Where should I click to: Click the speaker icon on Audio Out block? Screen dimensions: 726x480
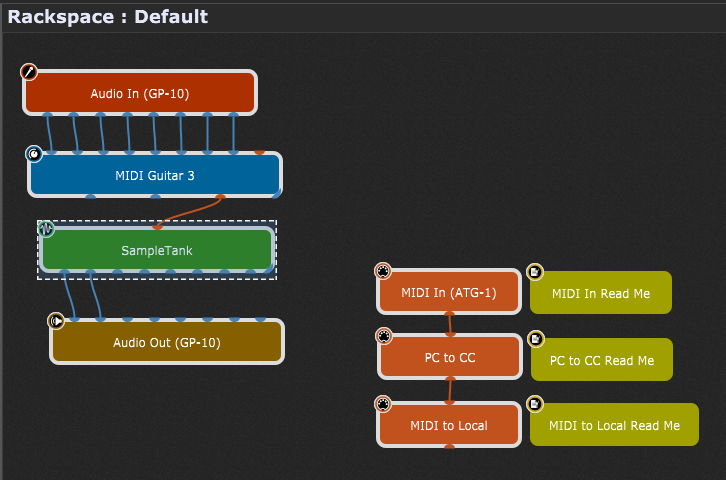tap(57, 321)
